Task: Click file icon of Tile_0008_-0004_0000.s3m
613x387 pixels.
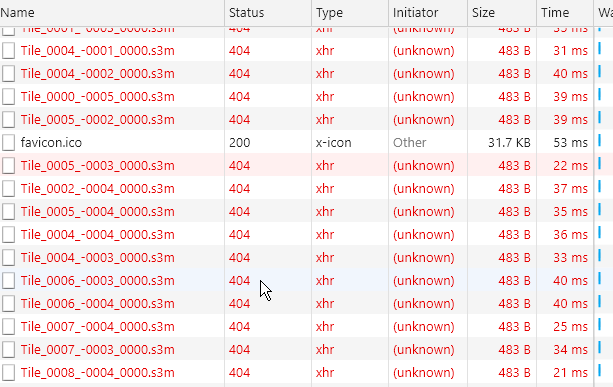Action: point(8,373)
